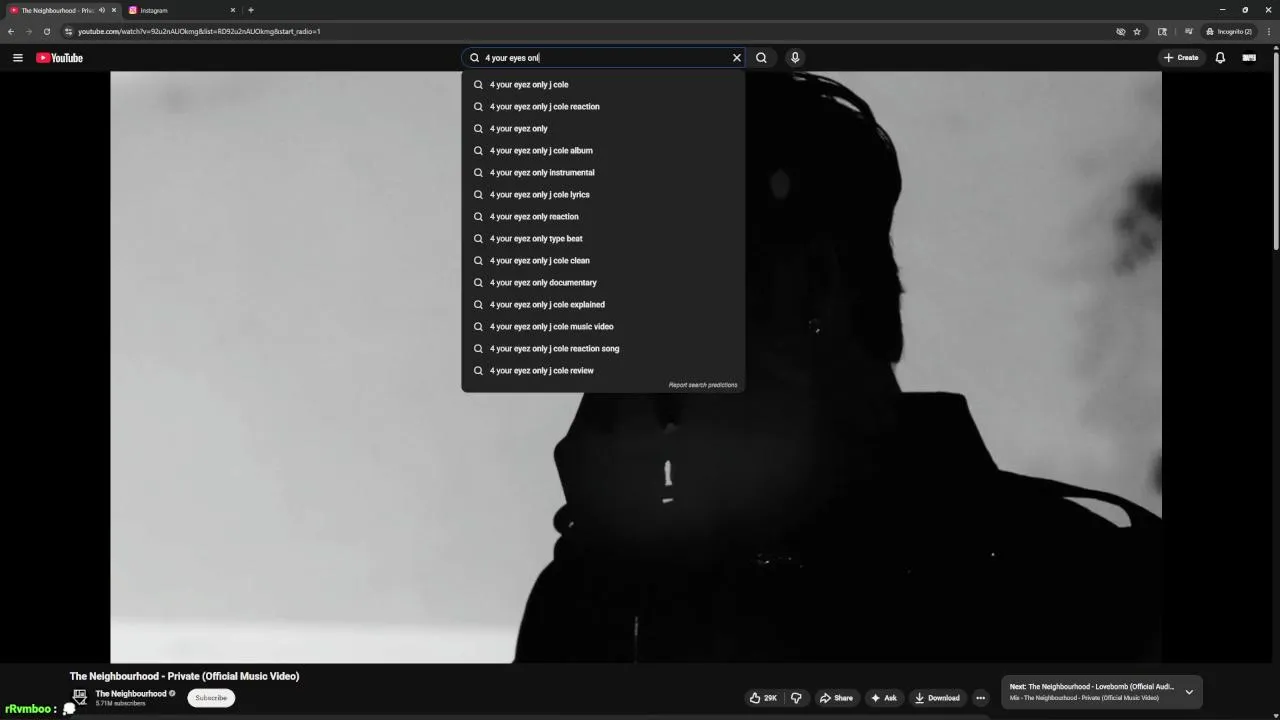This screenshot has height=720, width=1280.
Task: Pick the plain "4 your eyez only" suggestion
Action: coord(603,129)
